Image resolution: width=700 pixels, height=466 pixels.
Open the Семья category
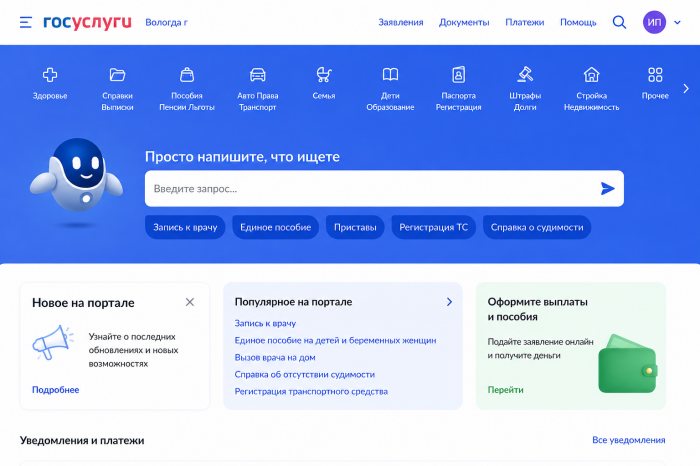tap(324, 83)
